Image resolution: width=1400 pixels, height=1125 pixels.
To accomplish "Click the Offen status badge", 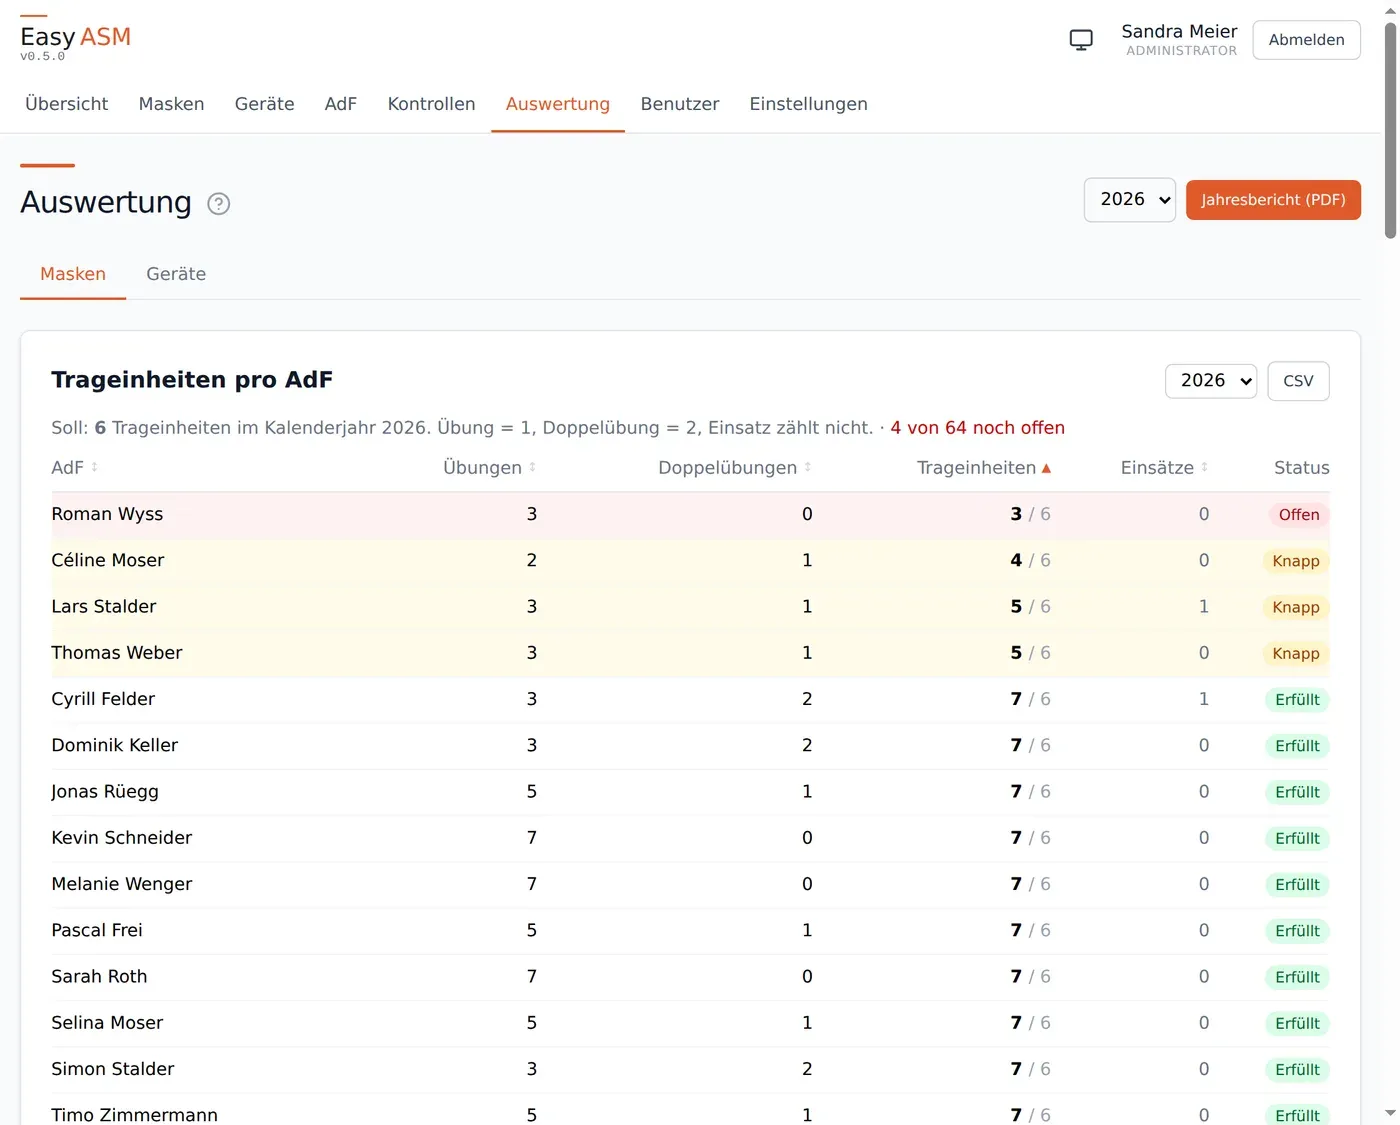I will 1298,515.
